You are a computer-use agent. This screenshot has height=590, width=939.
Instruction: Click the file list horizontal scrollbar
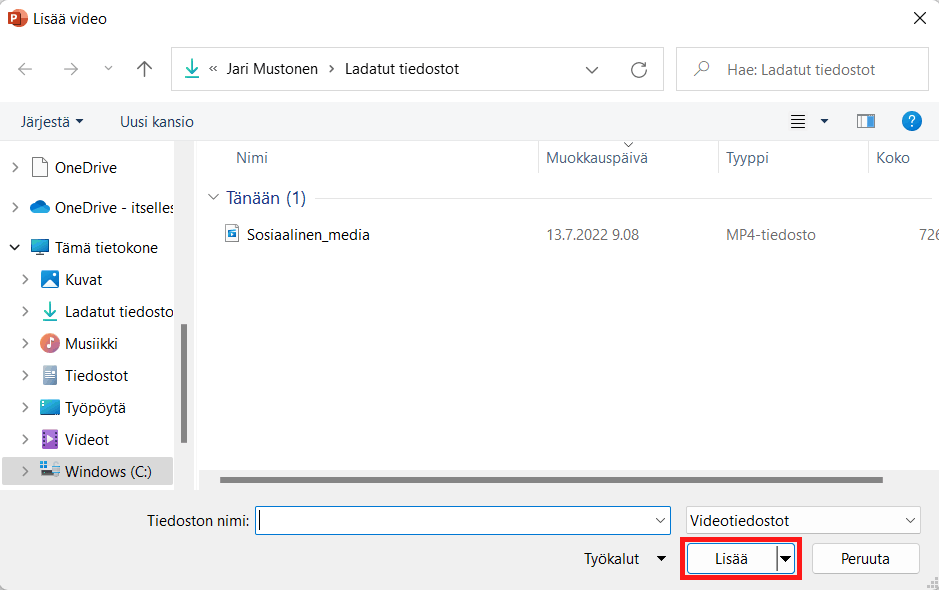point(551,480)
